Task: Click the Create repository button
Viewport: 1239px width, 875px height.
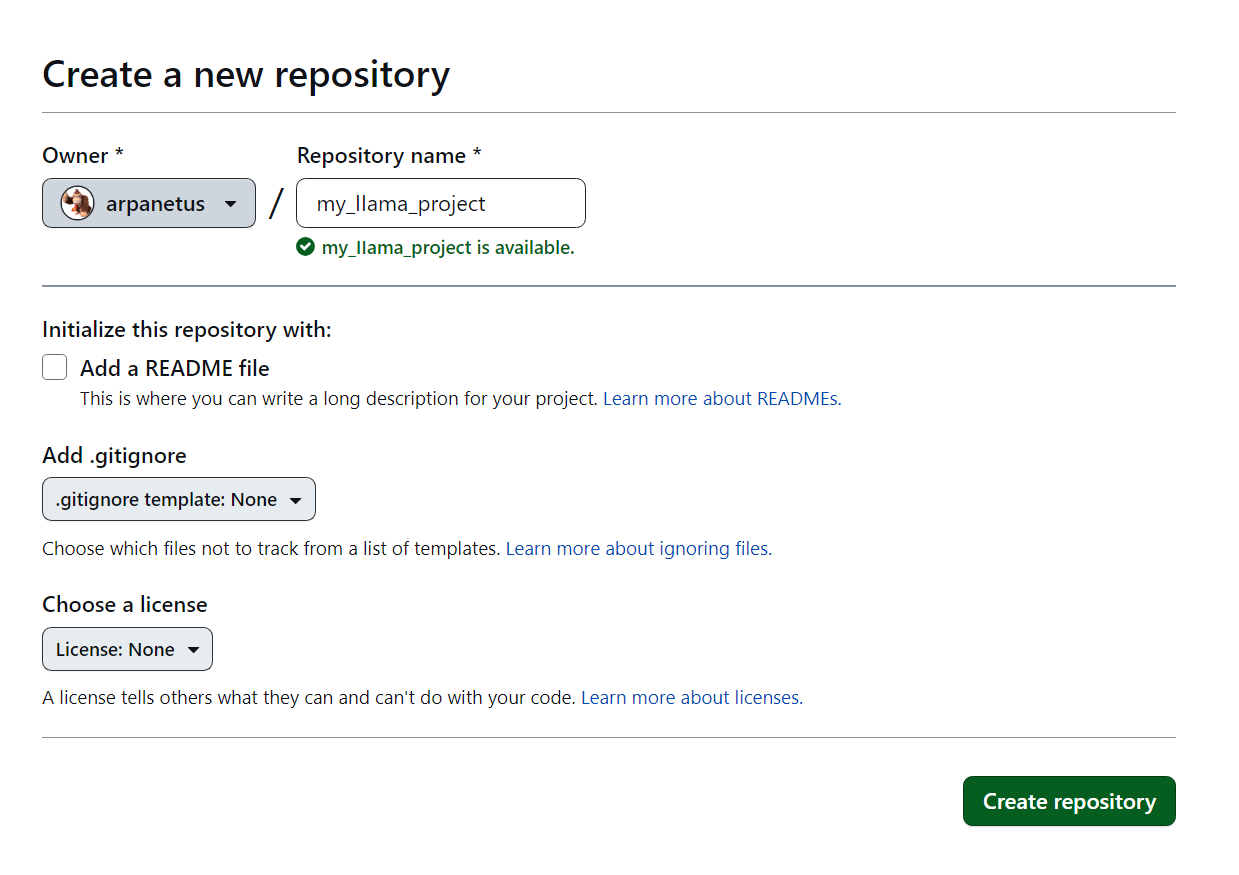Action: coord(1069,801)
